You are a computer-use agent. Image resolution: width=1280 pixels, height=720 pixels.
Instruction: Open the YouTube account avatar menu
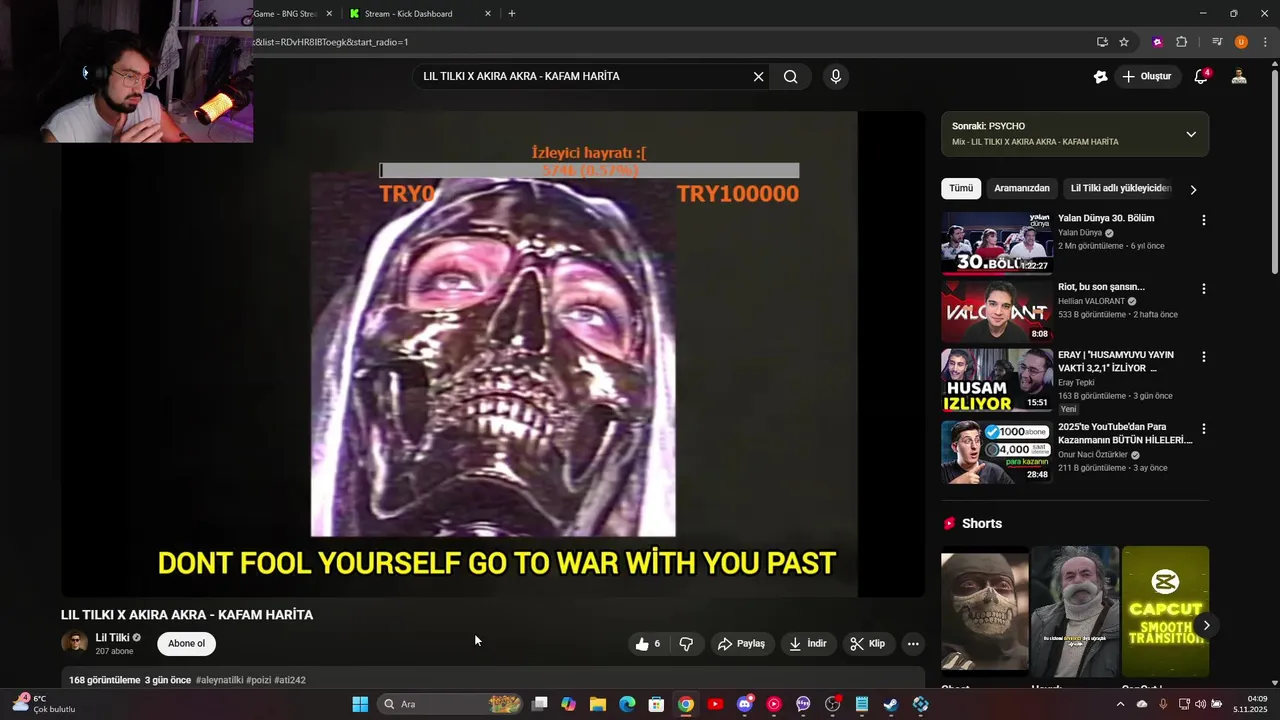pyautogui.click(x=1239, y=76)
